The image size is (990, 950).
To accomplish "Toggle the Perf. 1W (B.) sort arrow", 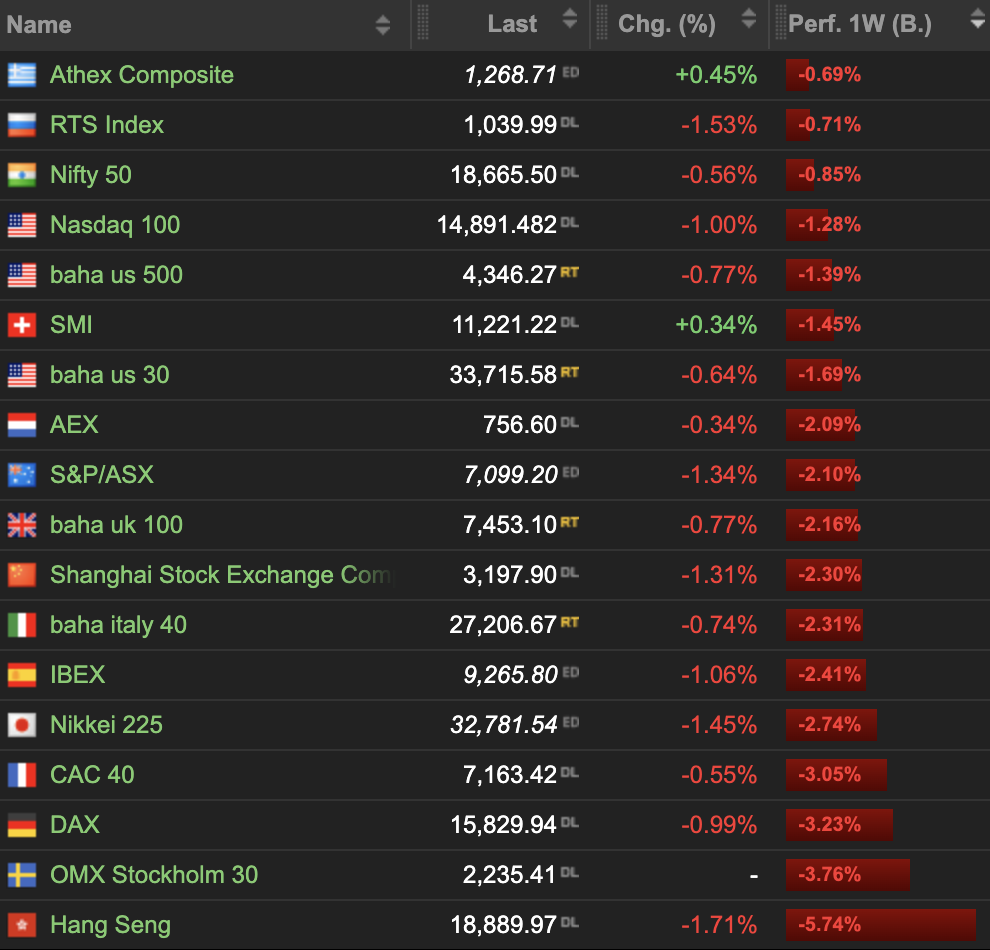I will pos(978,18).
